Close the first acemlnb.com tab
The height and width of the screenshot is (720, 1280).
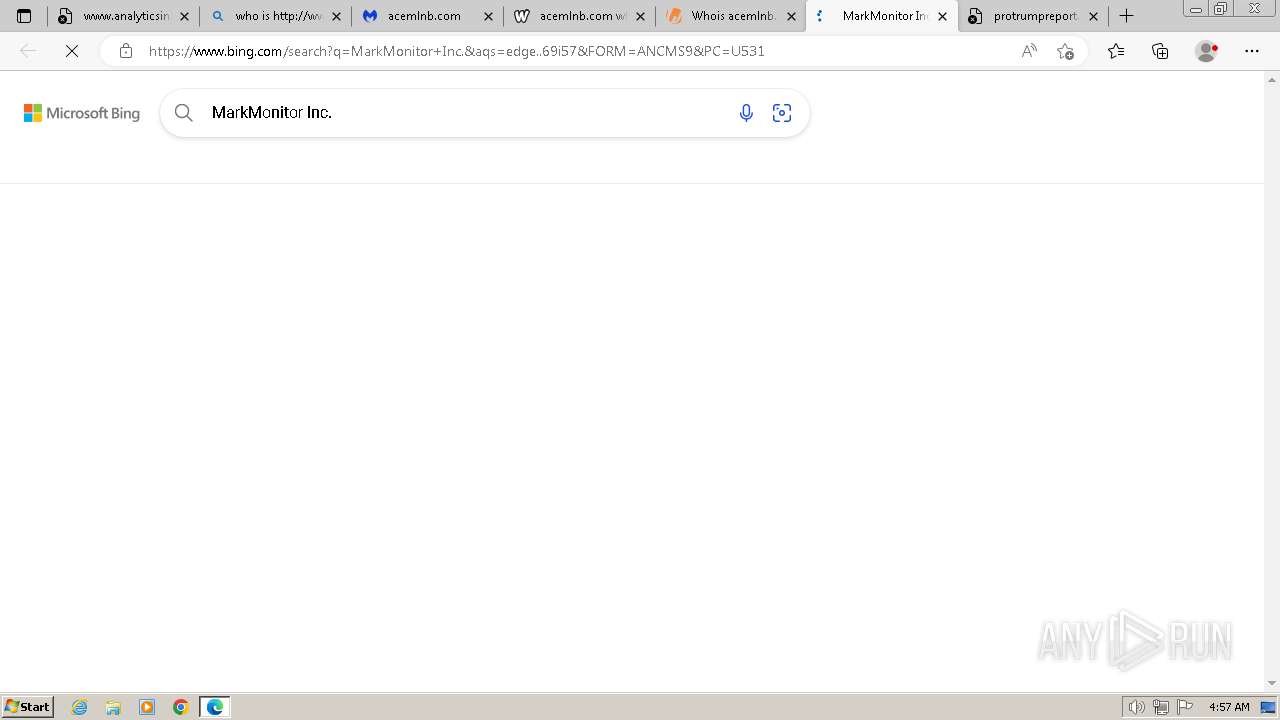coord(488,16)
